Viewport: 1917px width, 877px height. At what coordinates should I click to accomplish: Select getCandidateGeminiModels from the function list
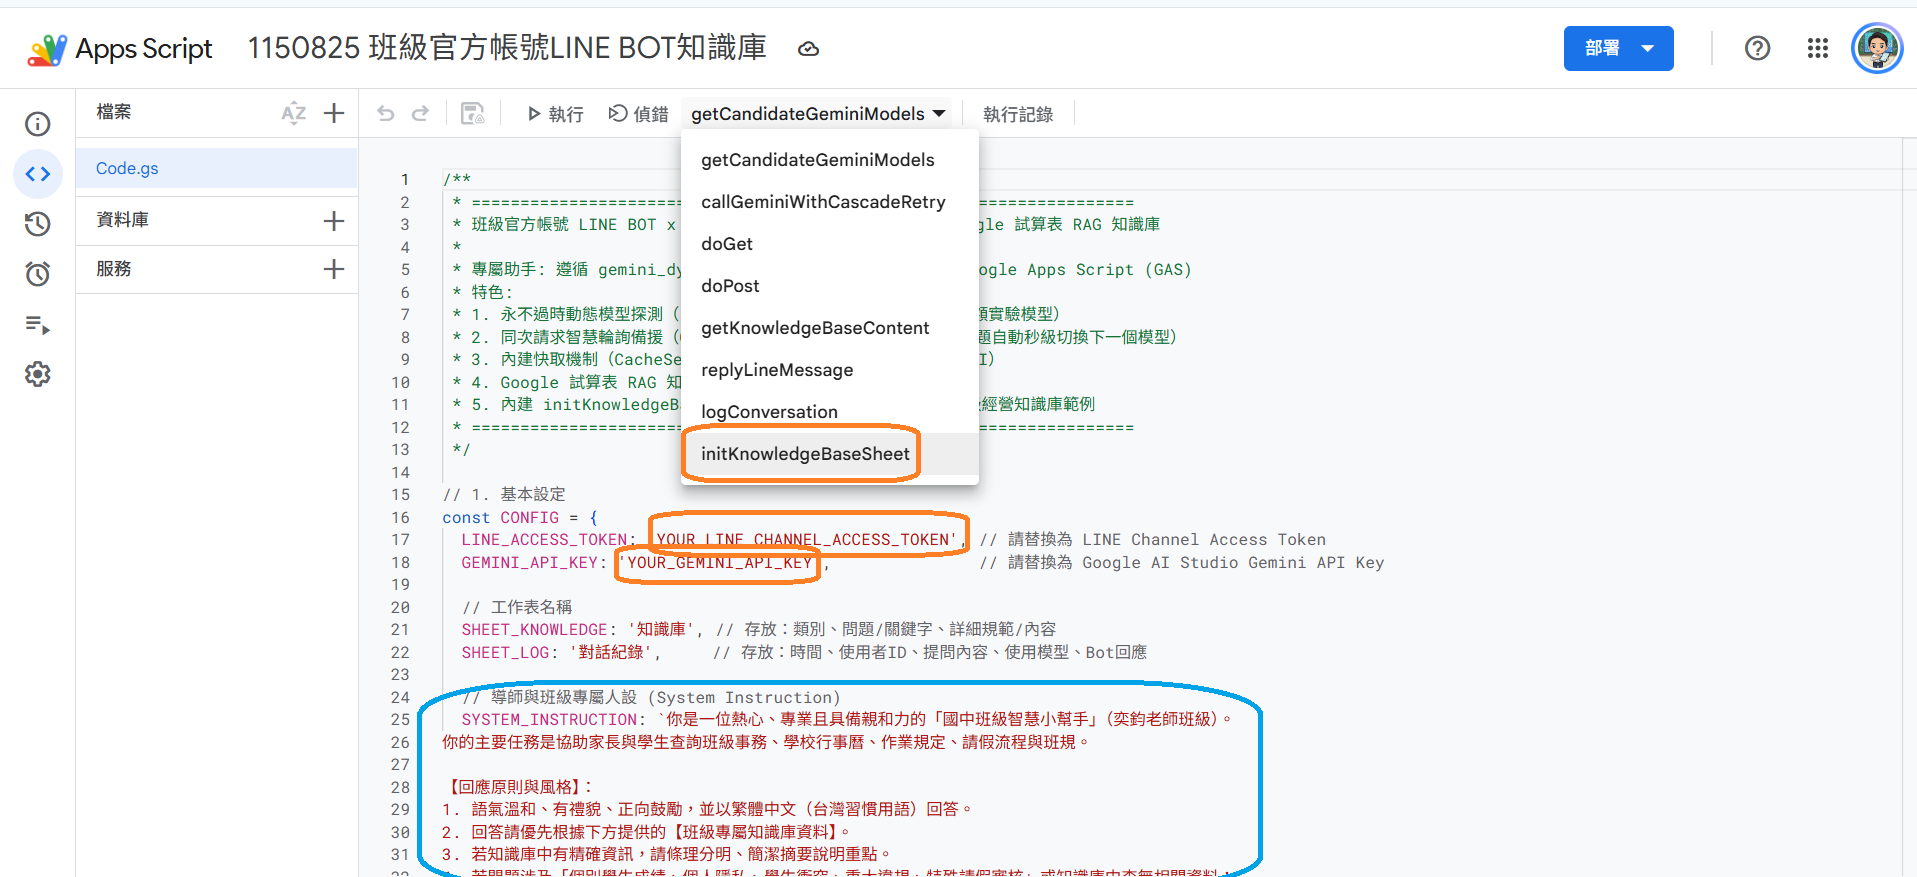829,160
